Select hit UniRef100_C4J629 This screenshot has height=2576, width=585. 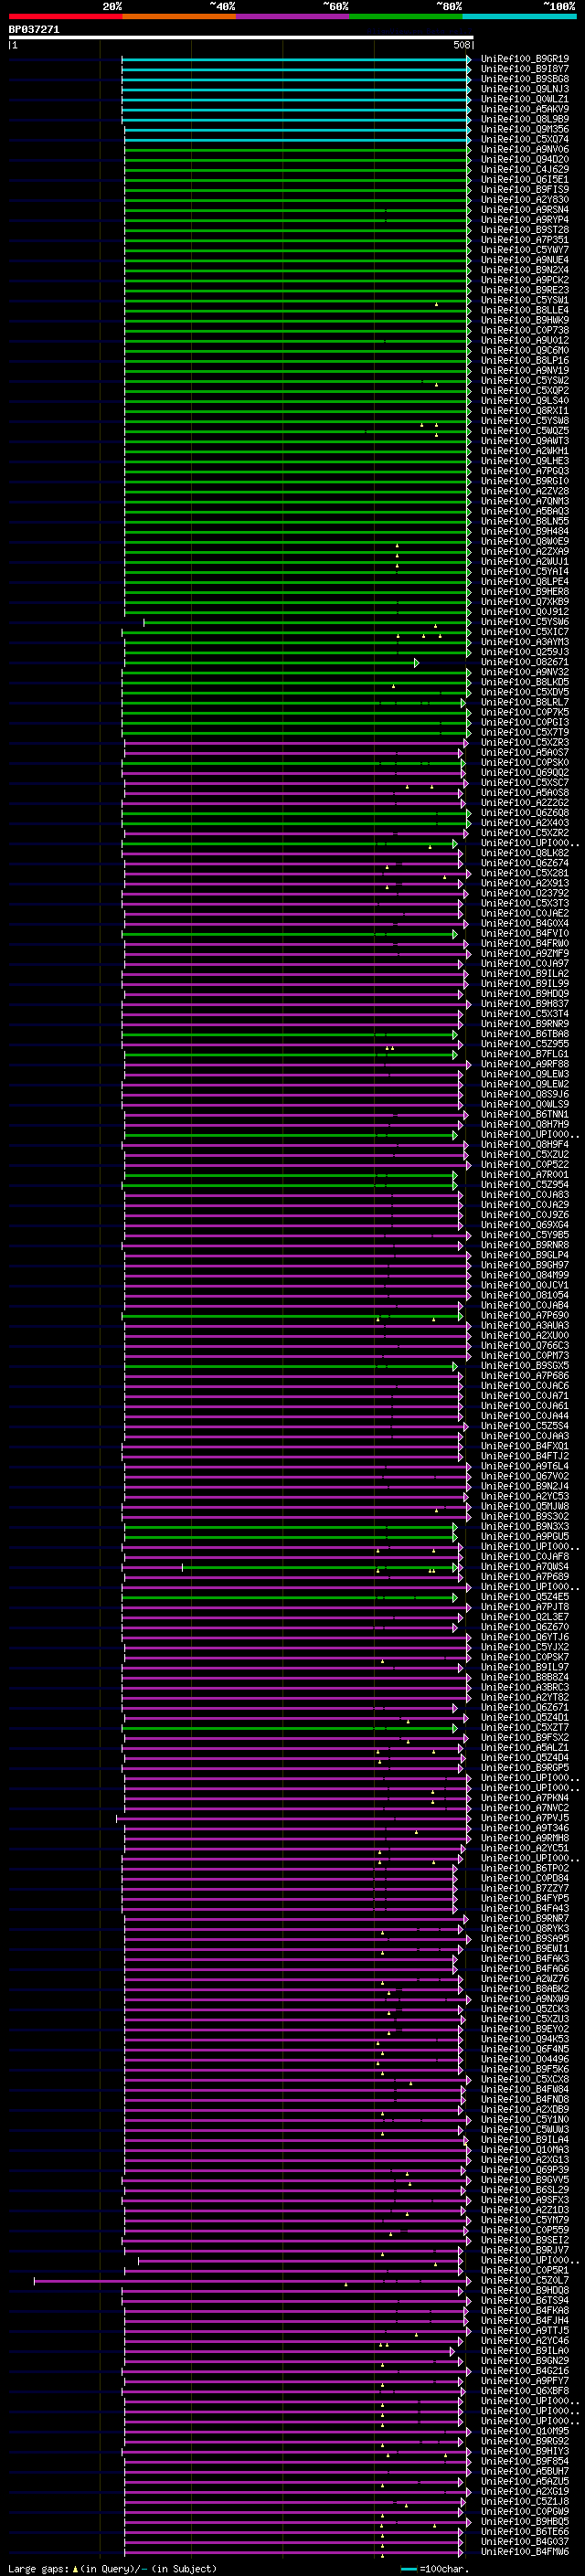[525, 170]
